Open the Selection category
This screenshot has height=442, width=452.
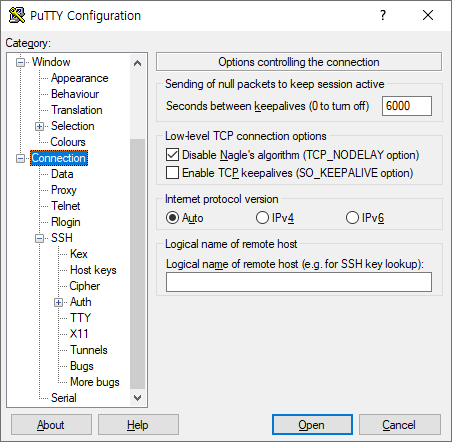(73, 126)
